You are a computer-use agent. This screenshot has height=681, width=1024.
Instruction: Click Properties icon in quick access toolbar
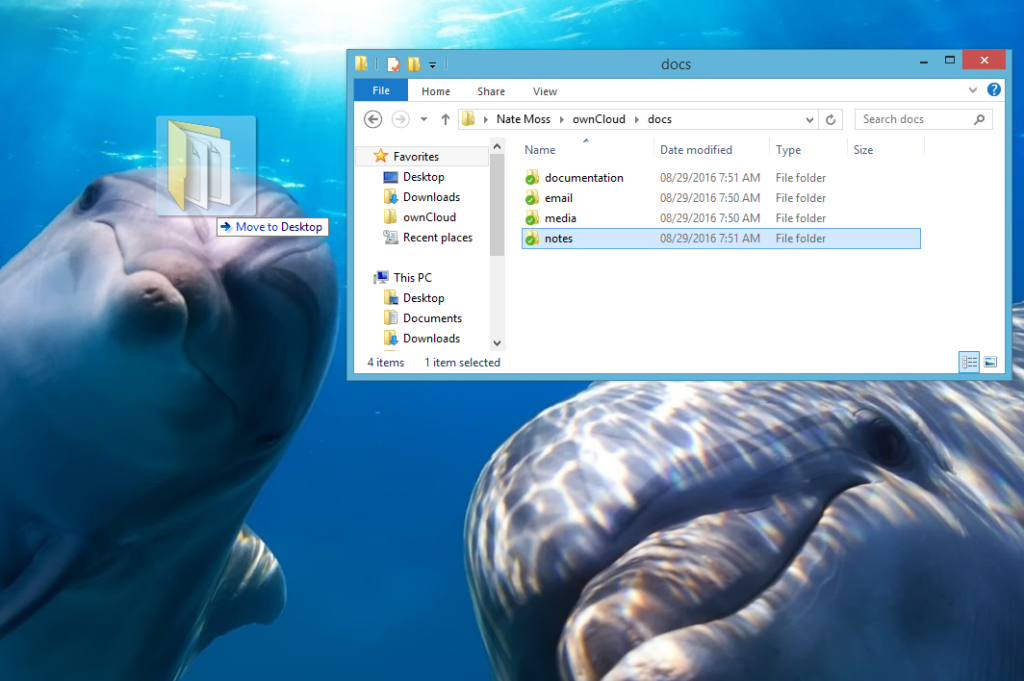click(393, 64)
